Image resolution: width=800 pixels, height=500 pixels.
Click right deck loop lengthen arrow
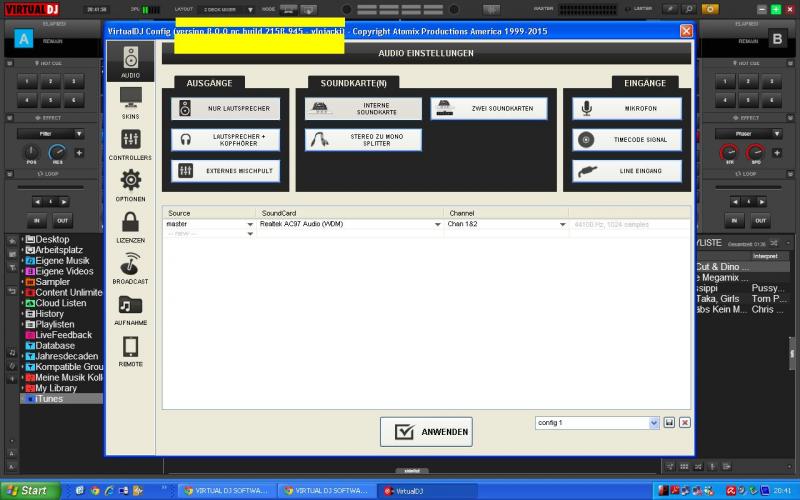pyautogui.click(x=762, y=202)
